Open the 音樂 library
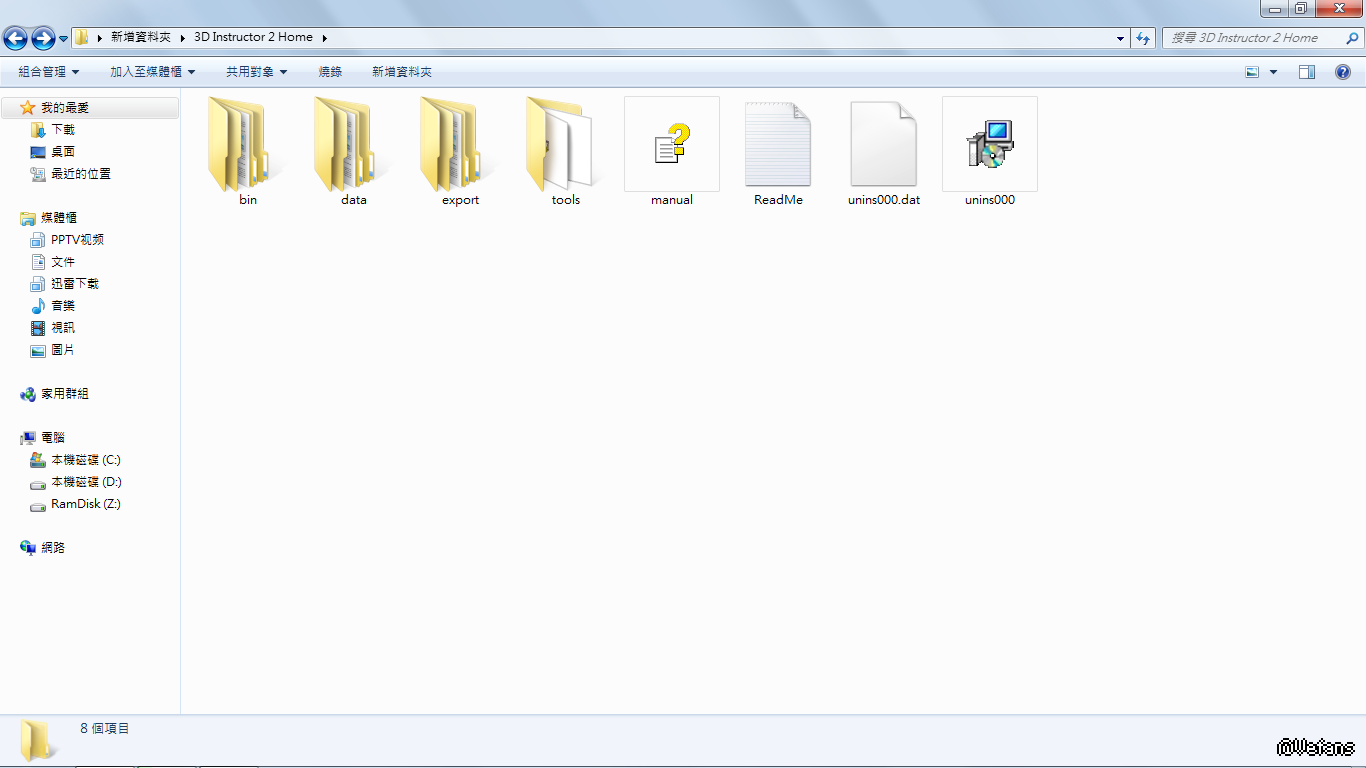Viewport: 1366px width, 768px height. click(x=63, y=306)
